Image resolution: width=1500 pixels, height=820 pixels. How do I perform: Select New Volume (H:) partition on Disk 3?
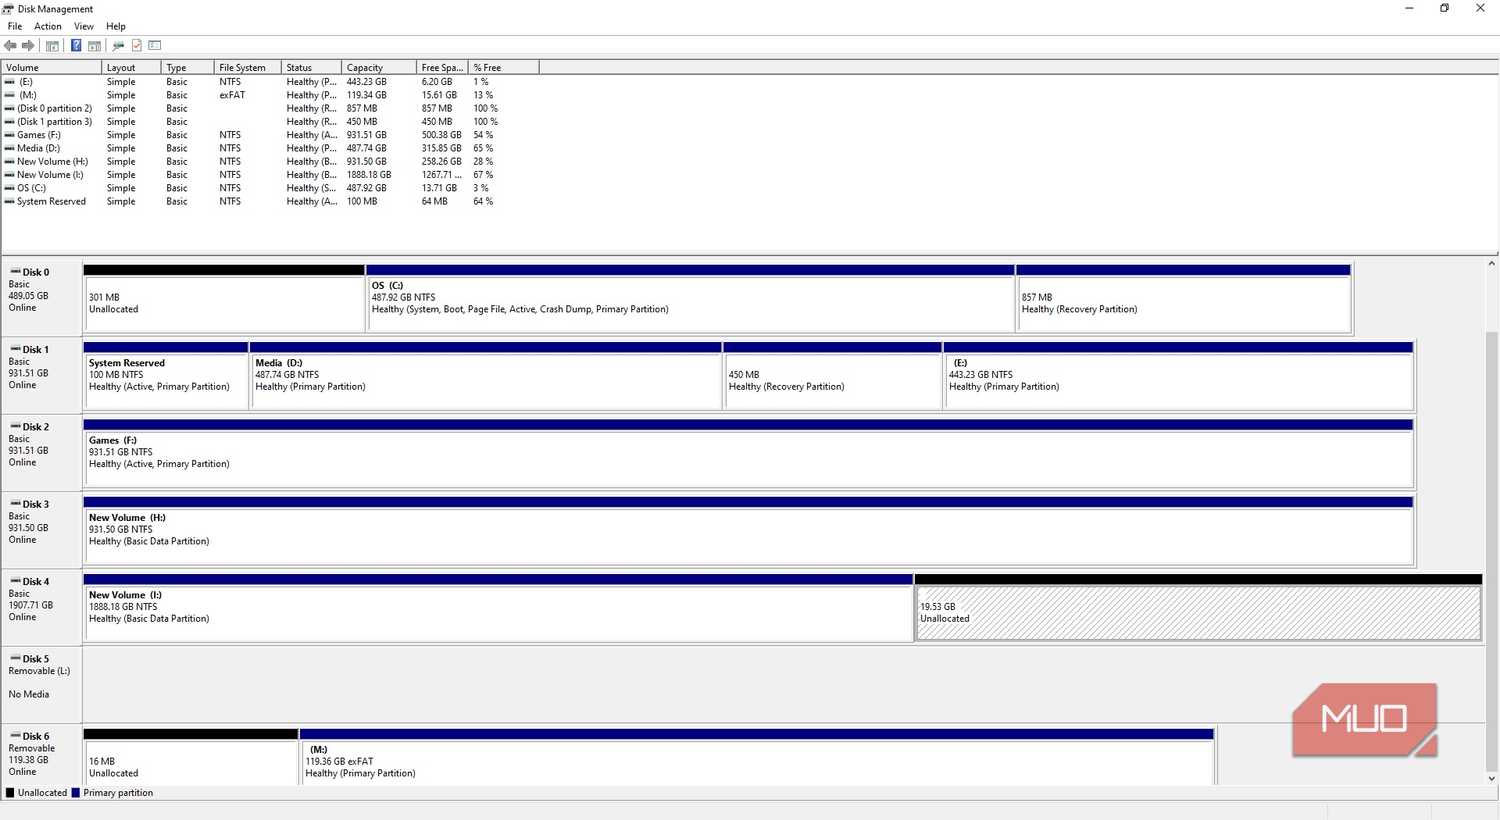point(748,530)
